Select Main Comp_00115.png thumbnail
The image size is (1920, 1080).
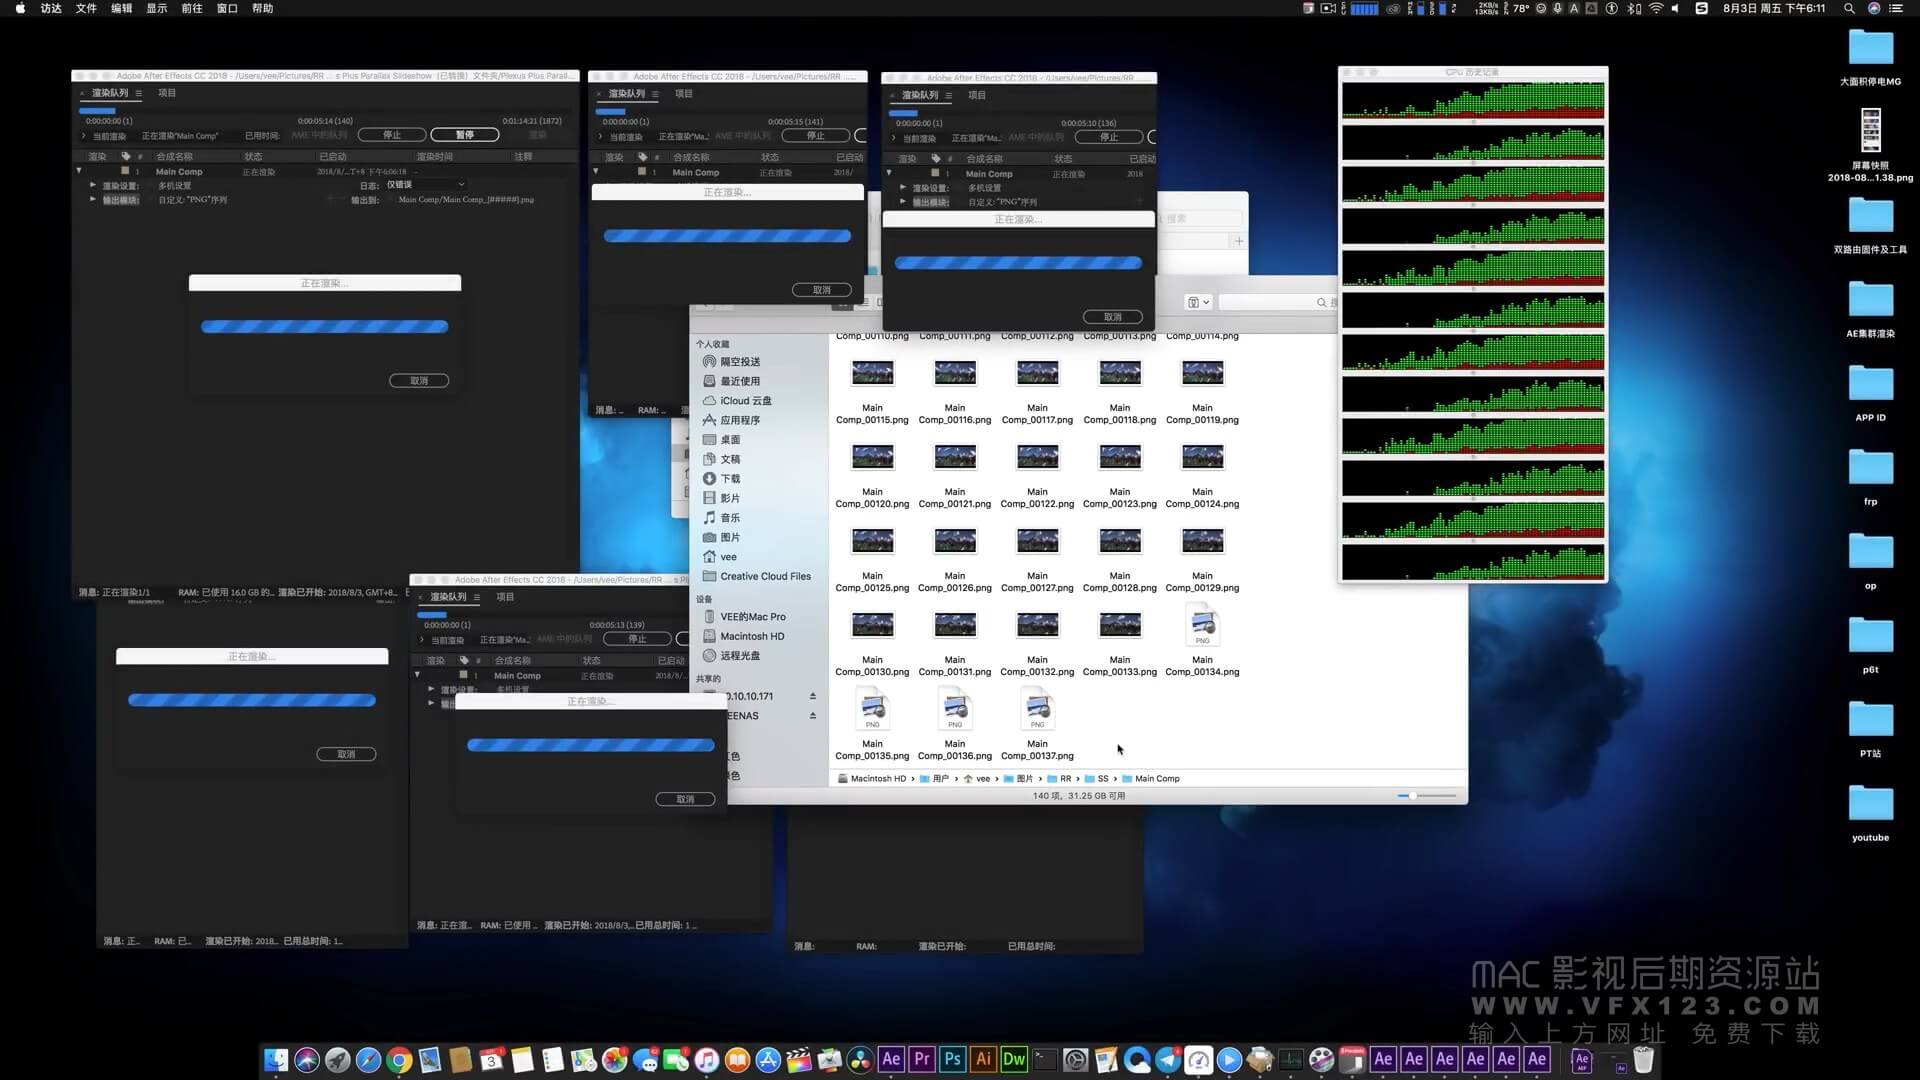click(872, 373)
